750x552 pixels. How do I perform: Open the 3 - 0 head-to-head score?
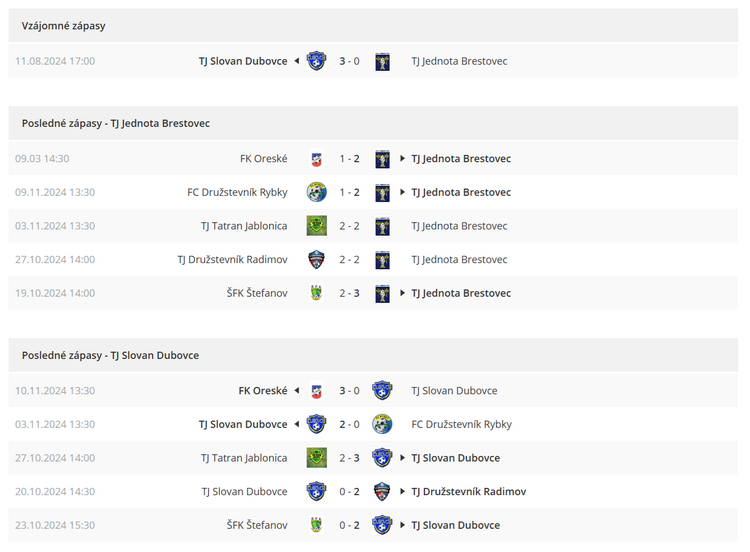pyautogui.click(x=349, y=61)
